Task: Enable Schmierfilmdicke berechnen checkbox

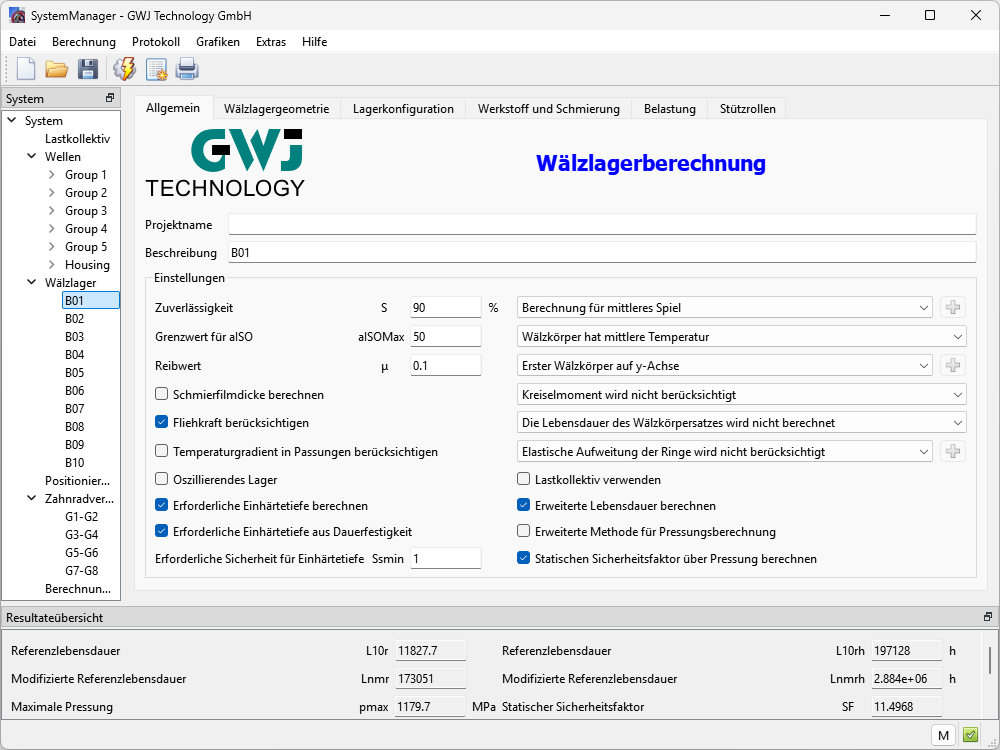Action: point(162,395)
